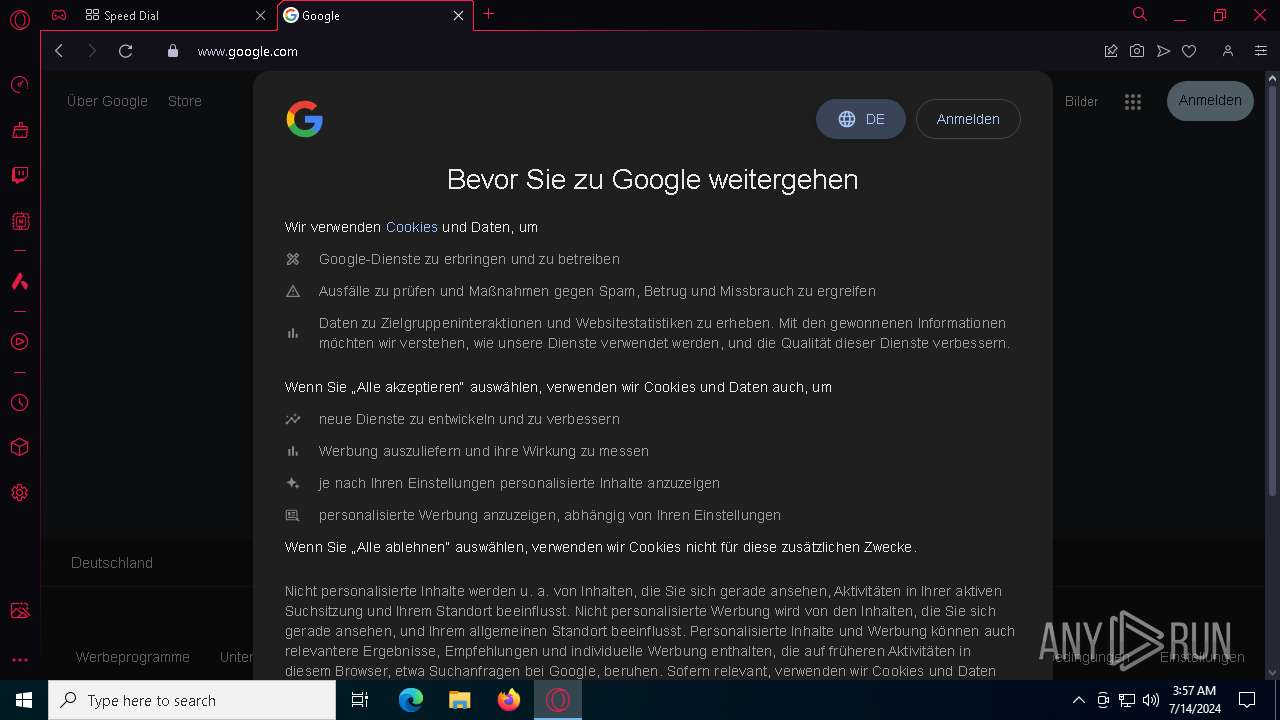Open a new tab with plus button
This screenshot has height=720, width=1280.
click(489, 14)
